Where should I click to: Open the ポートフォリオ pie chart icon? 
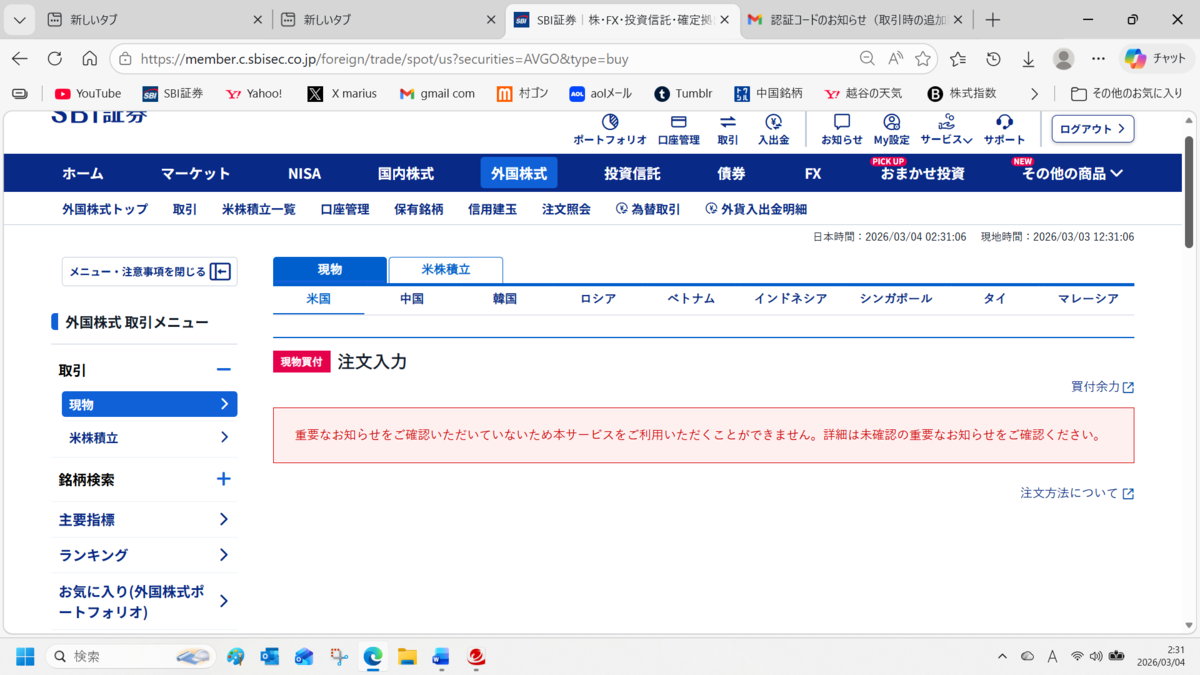click(x=609, y=123)
